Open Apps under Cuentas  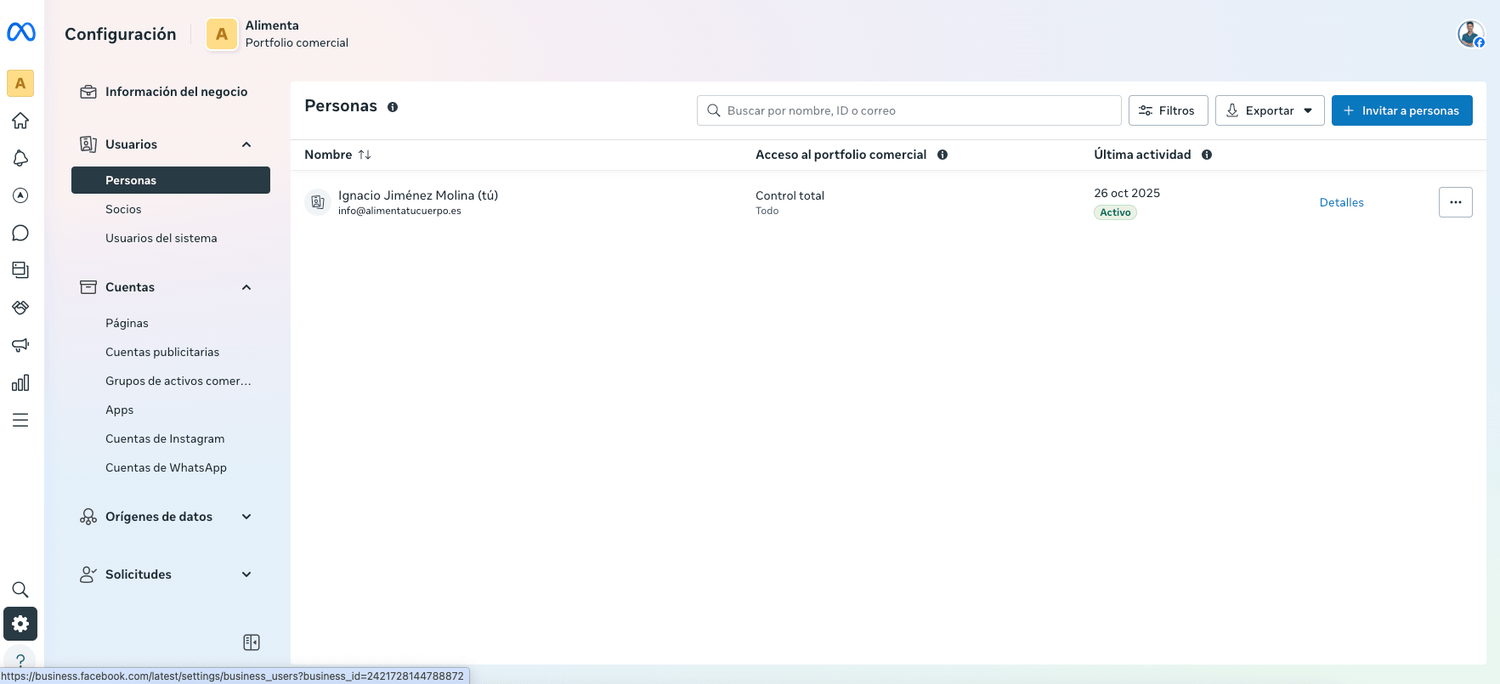(119, 410)
